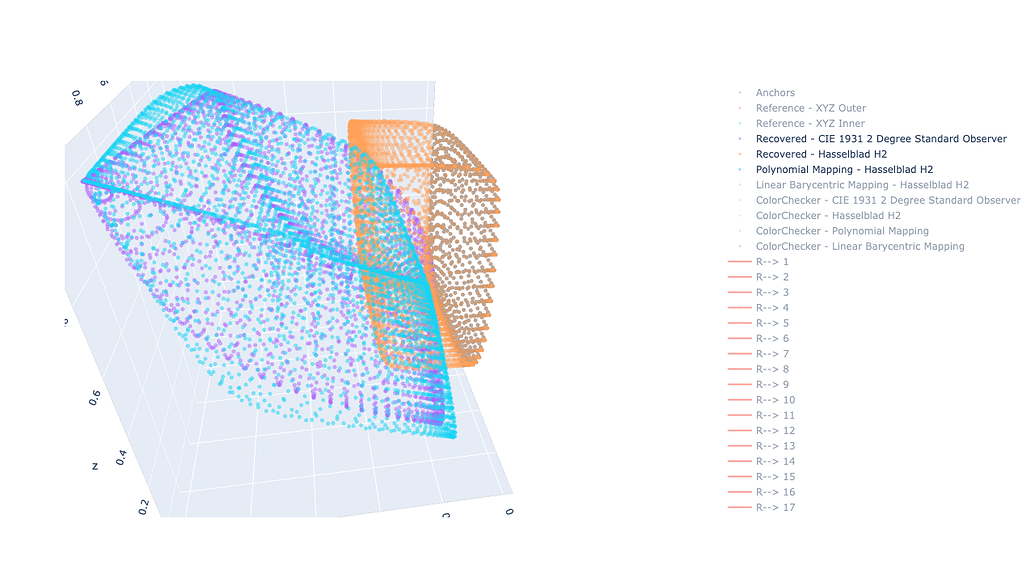Click the Reference - XYZ Outer marker symbol
The image size is (1035, 582).
click(737, 108)
